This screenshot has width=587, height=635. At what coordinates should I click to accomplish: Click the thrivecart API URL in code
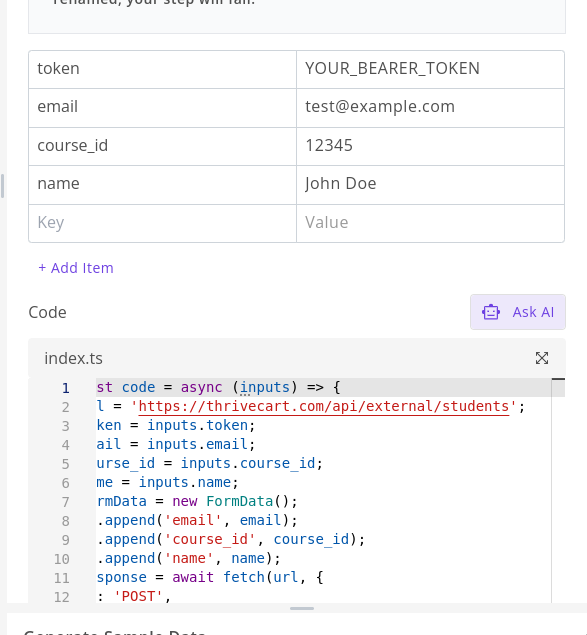click(x=323, y=406)
